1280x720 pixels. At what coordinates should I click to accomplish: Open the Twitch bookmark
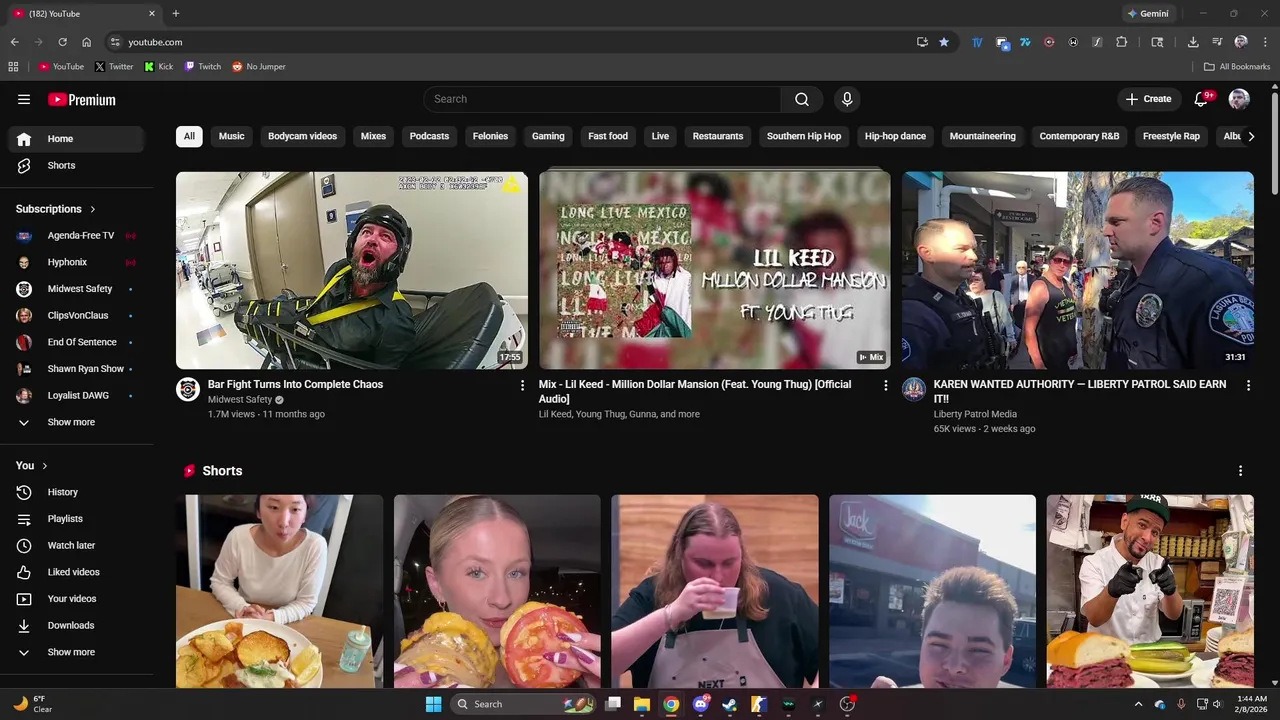tap(203, 67)
